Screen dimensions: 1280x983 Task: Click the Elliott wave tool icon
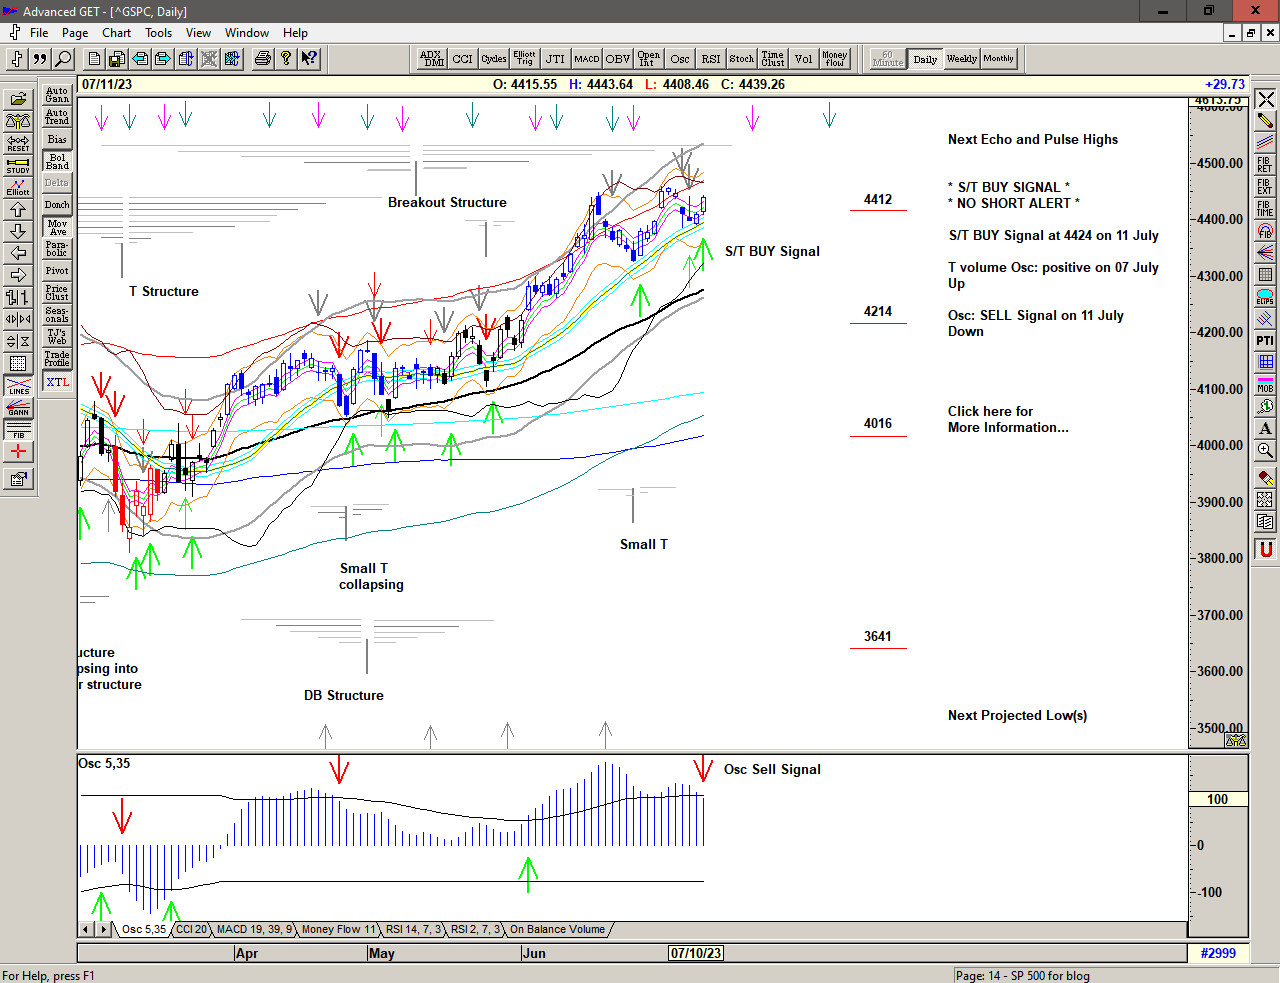coord(18,188)
